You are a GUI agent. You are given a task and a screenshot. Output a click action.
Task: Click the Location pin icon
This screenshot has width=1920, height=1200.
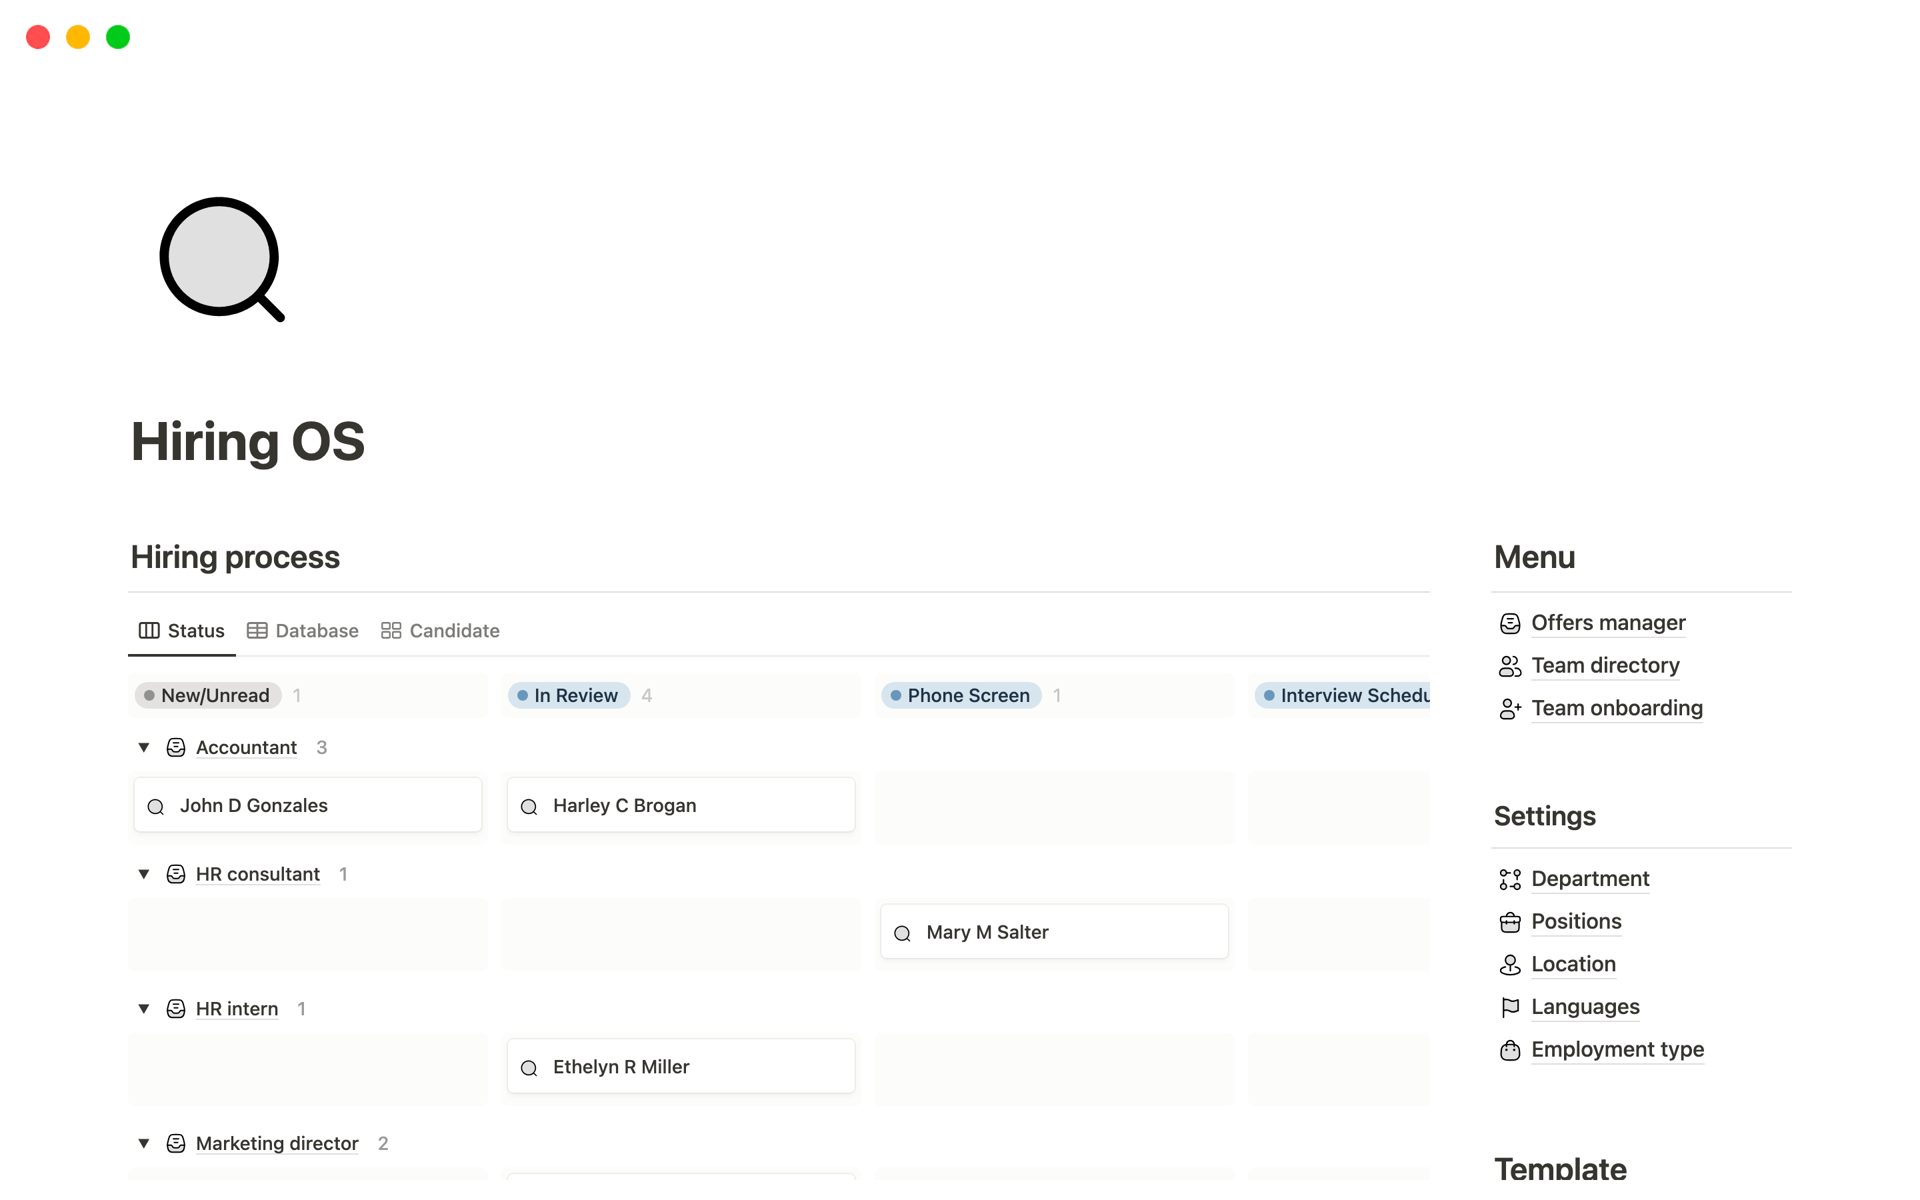pyautogui.click(x=1509, y=965)
